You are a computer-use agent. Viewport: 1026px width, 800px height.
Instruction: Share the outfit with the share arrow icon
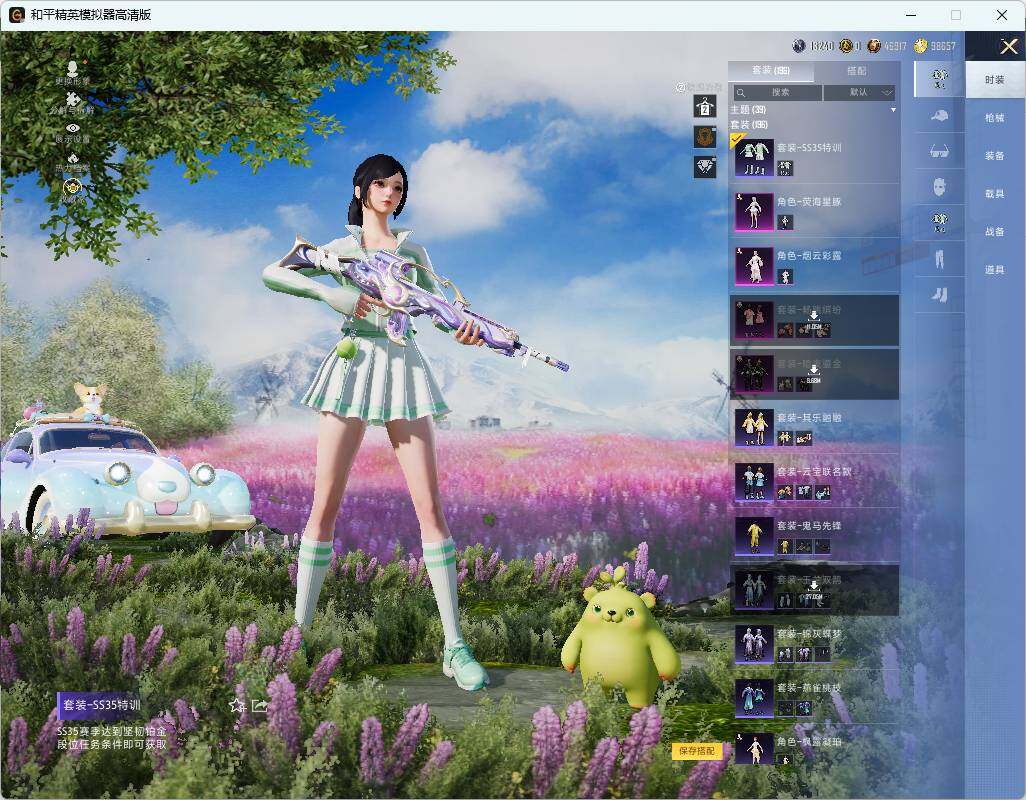(260, 705)
